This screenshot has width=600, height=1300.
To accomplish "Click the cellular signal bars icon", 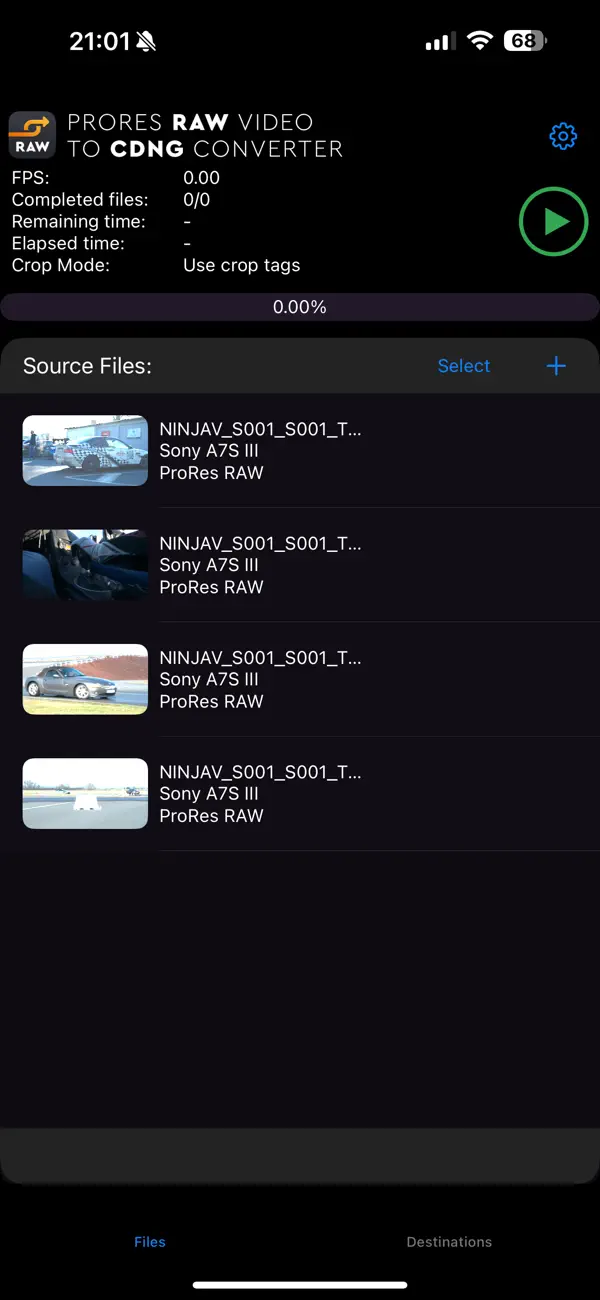I will 438,41.
